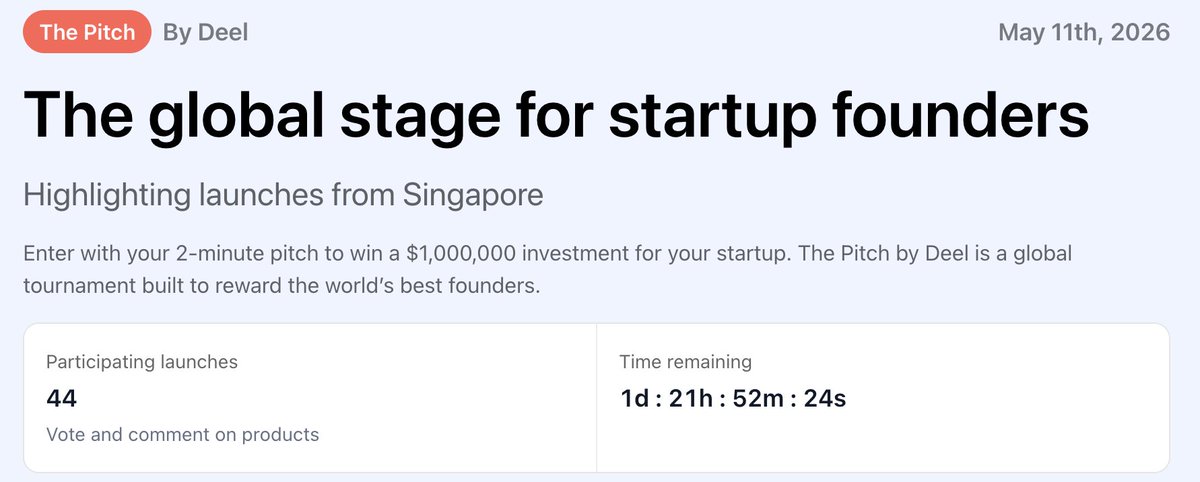The width and height of the screenshot is (1200, 482).
Task: Click the red The Pitch badge
Action: [87, 32]
